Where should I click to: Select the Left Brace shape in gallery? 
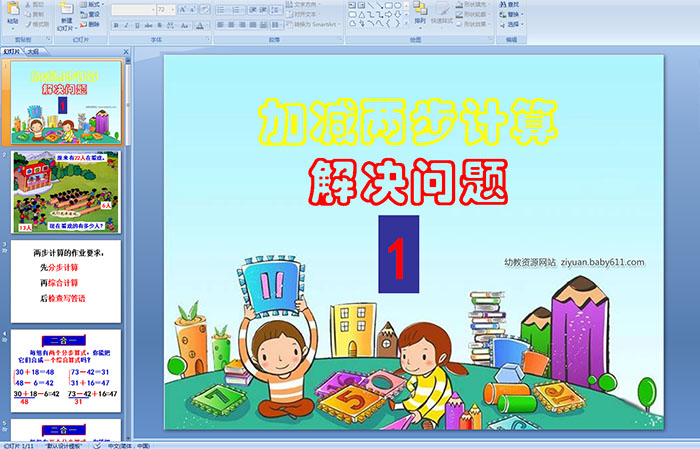pos(388,23)
